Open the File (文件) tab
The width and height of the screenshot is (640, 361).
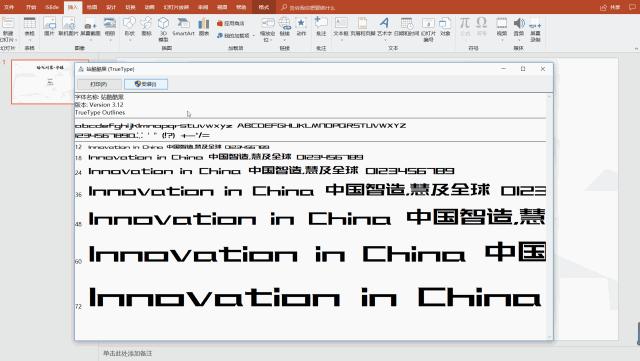[x=9, y=7]
